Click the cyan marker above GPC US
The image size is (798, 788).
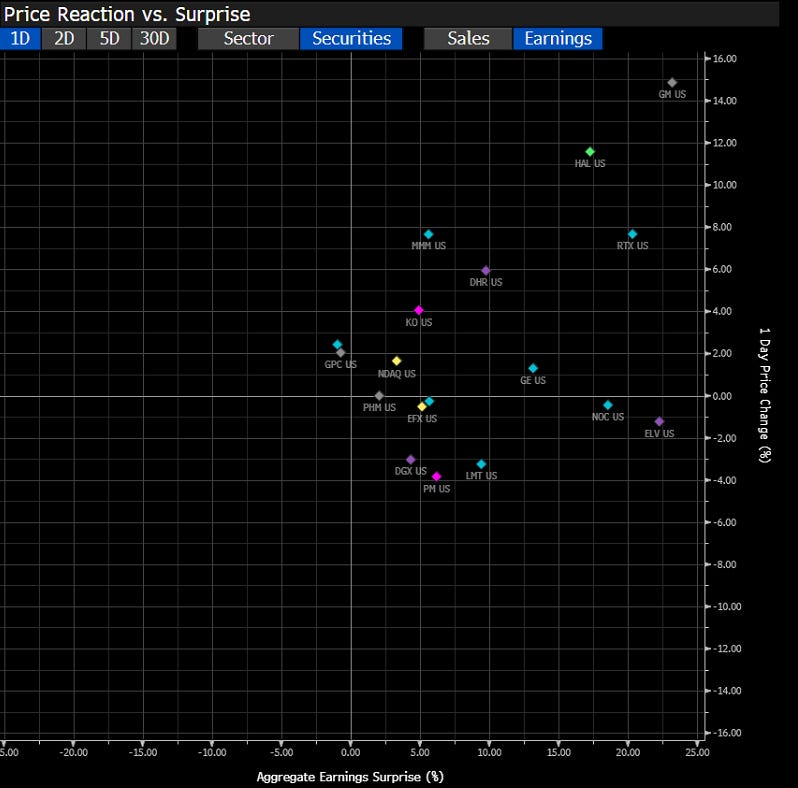[x=337, y=345]
